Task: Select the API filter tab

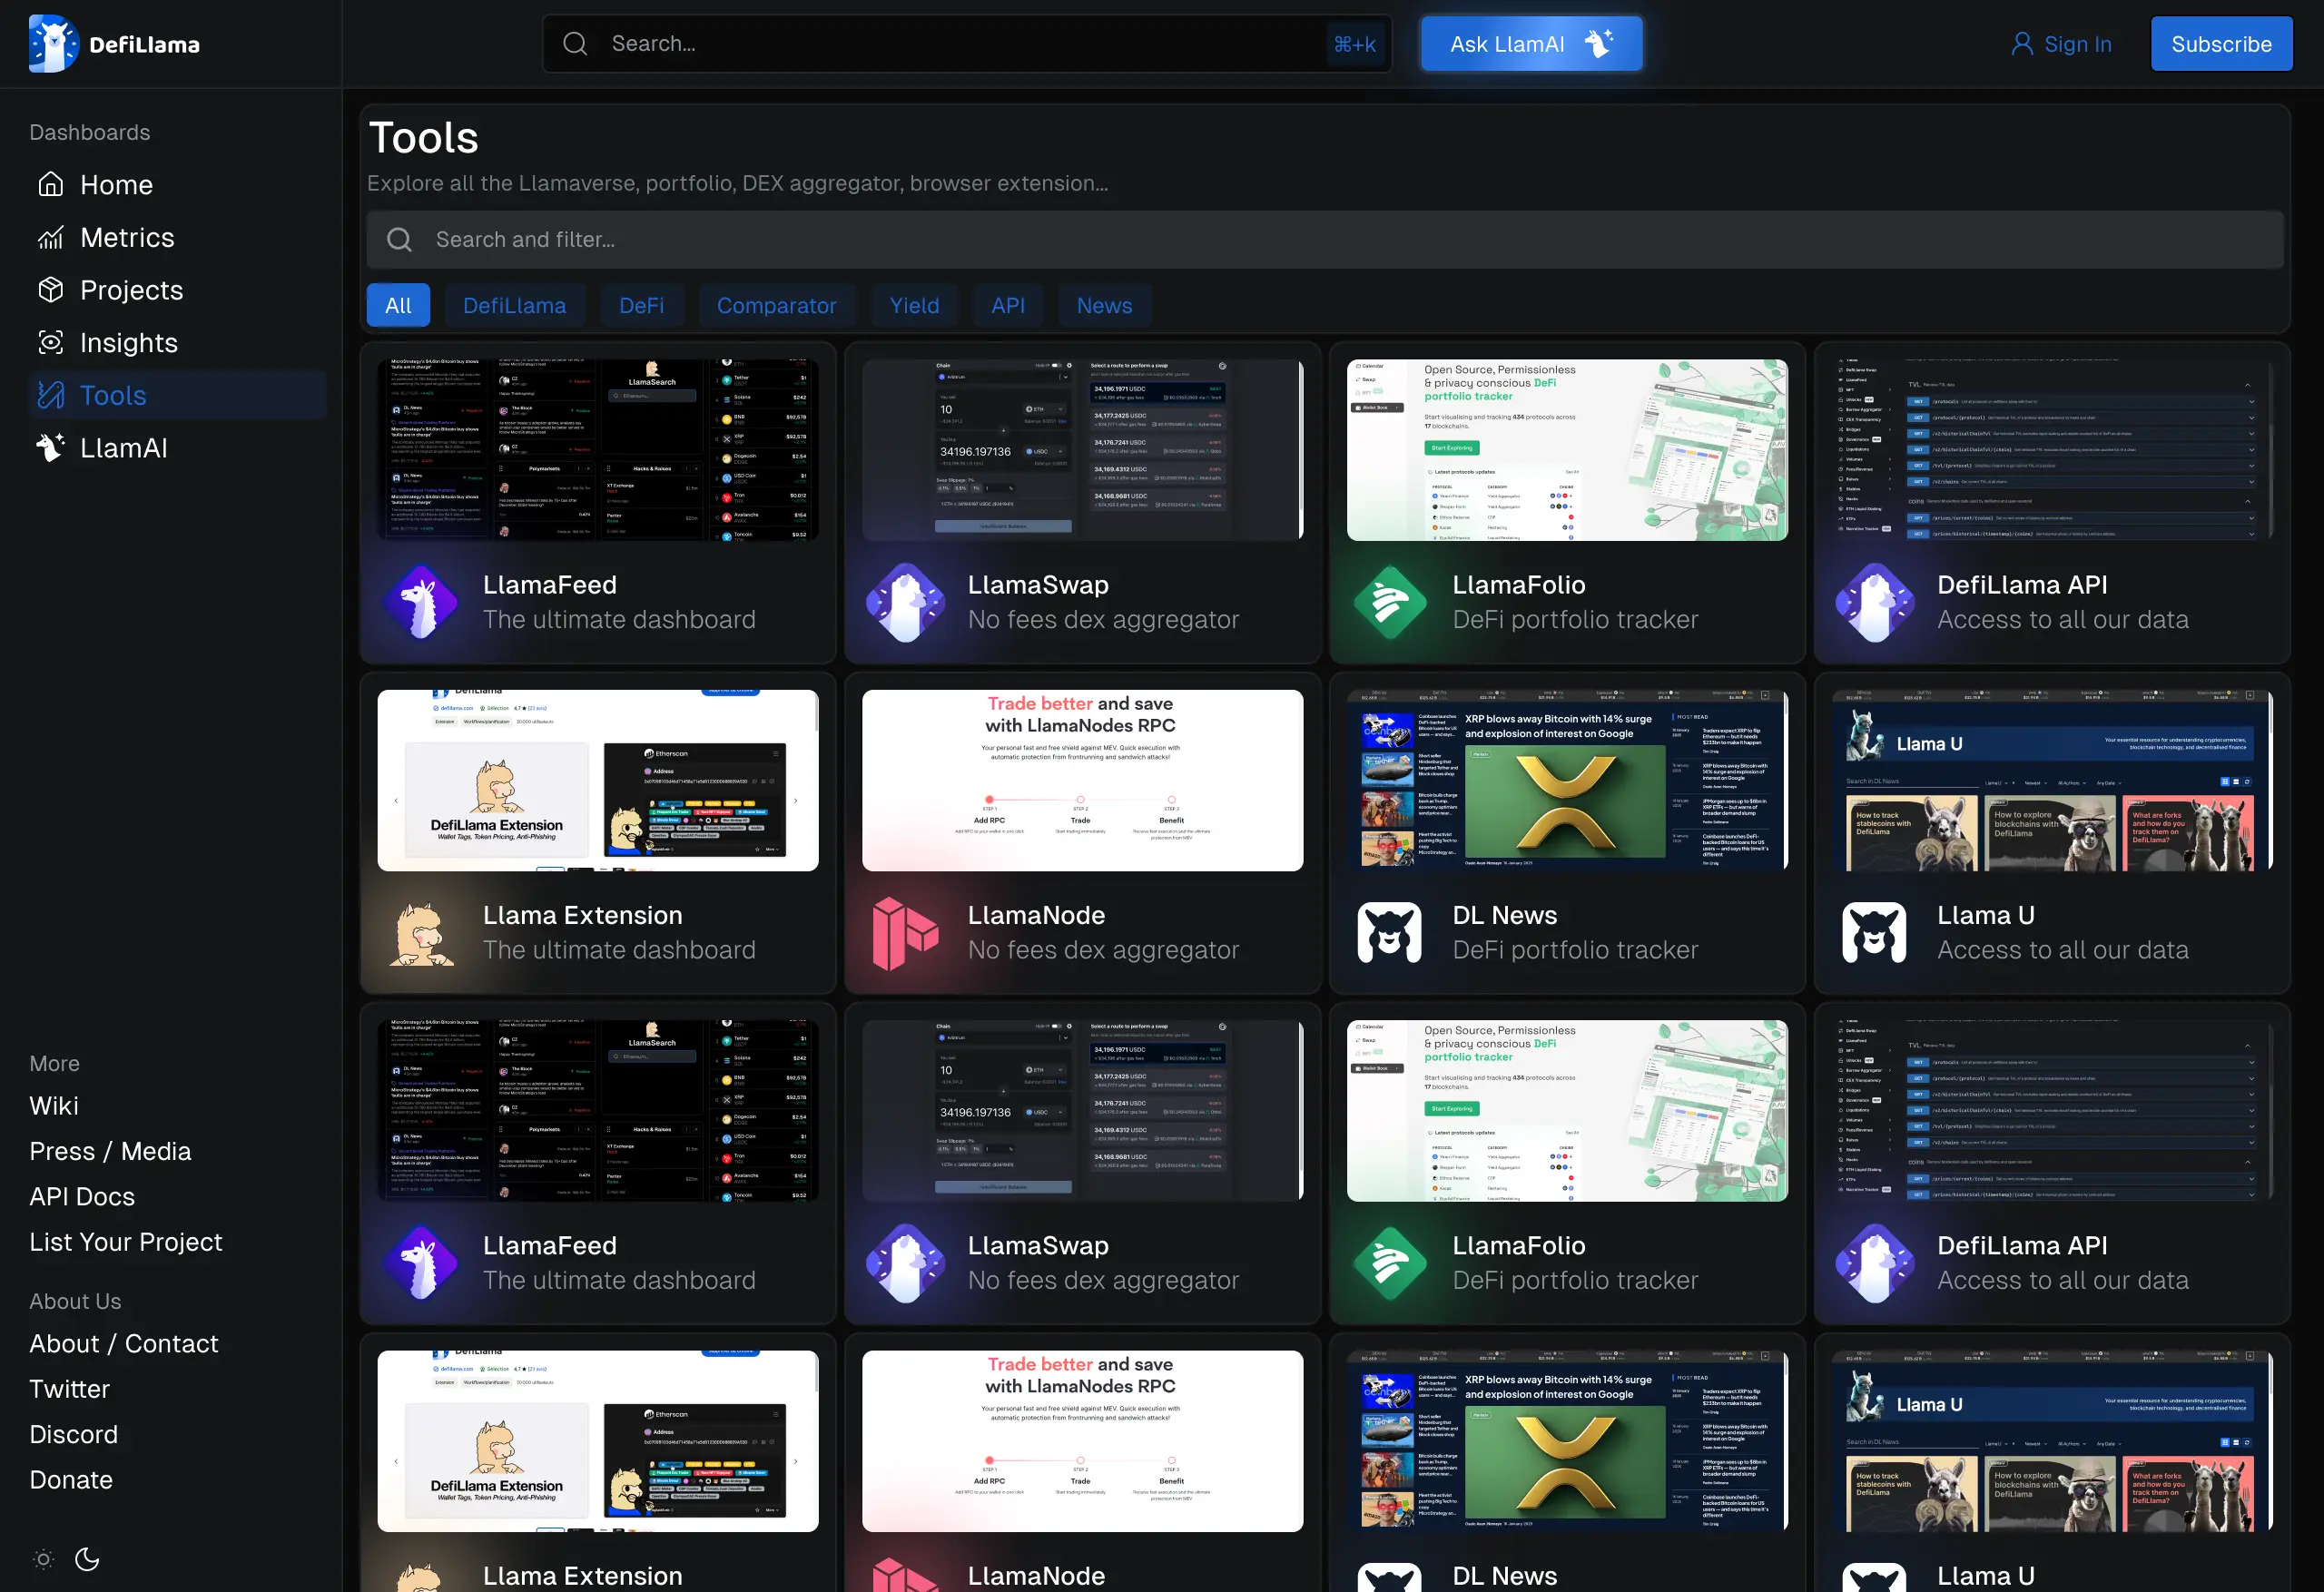Action: click(x=1008, y=305)
